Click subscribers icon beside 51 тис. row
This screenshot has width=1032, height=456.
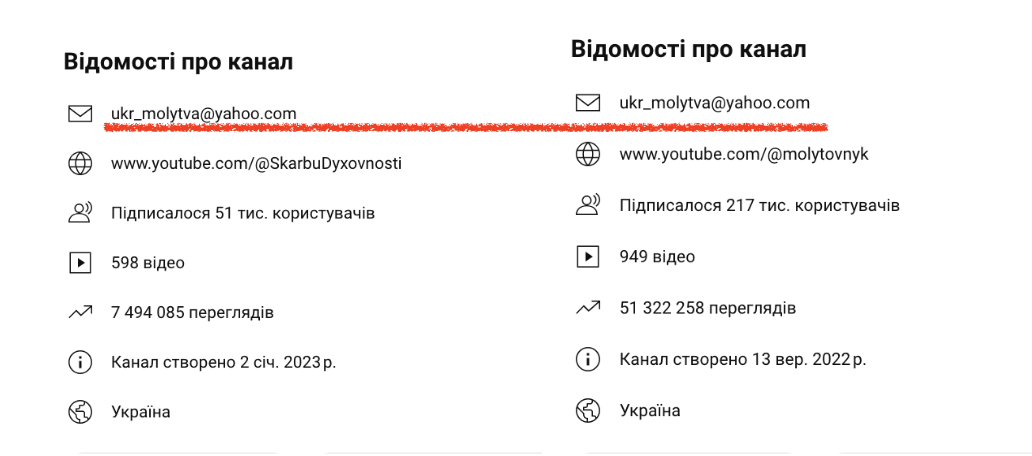[x=80, y=213]
